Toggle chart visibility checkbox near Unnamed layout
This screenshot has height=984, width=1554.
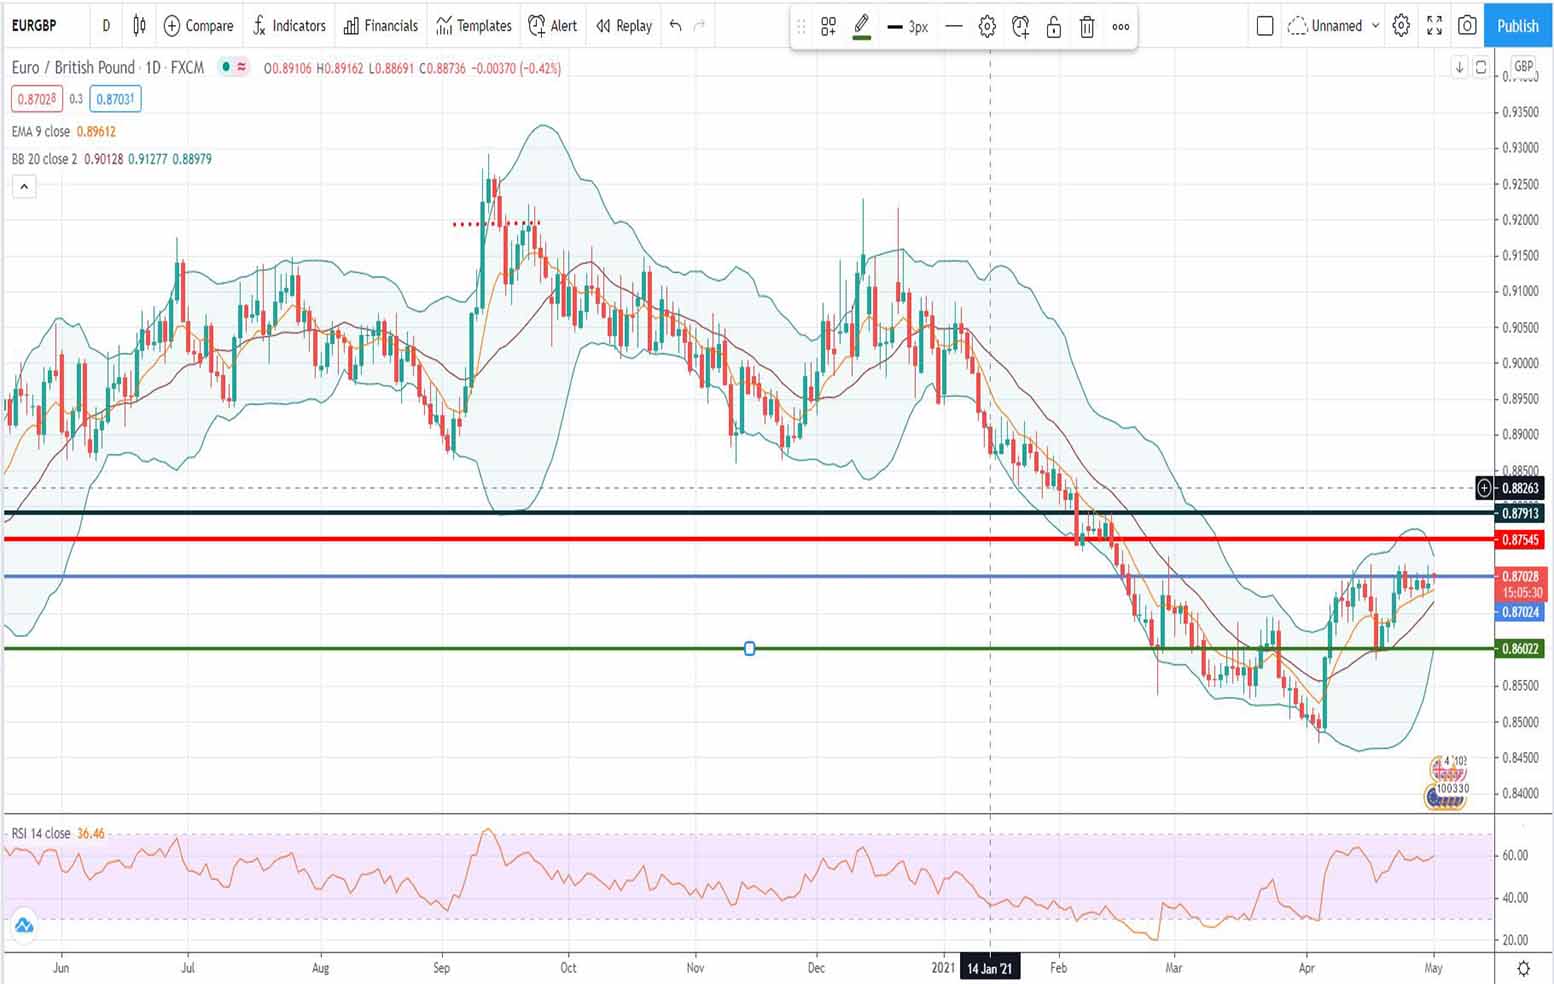(1264, 26)
